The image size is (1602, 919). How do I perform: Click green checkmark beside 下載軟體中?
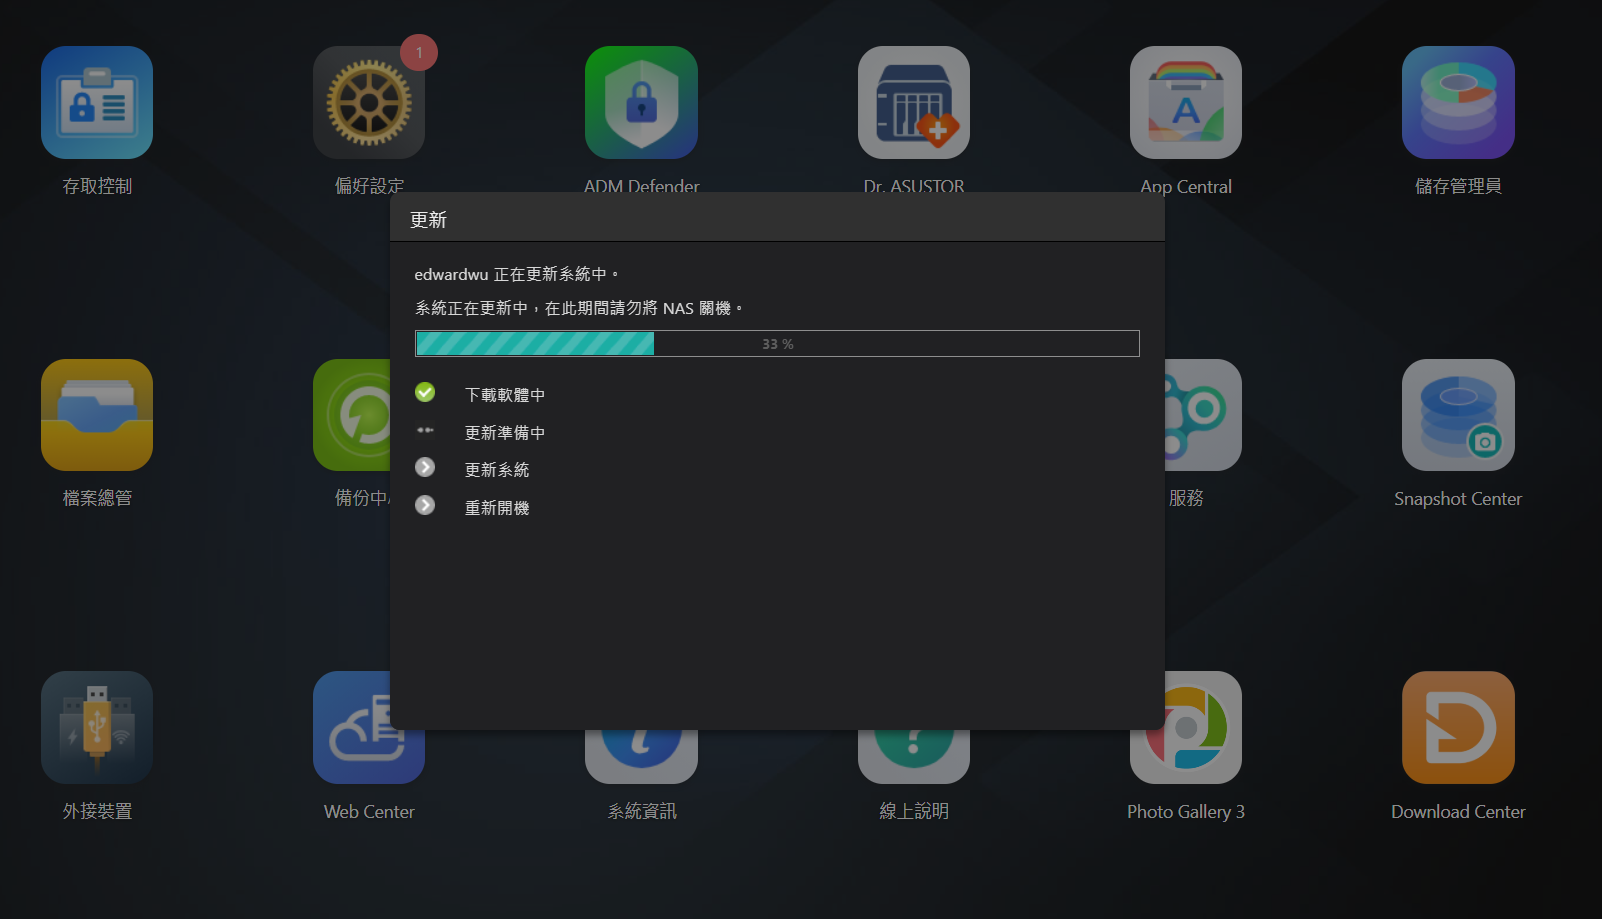click(425, 393)
